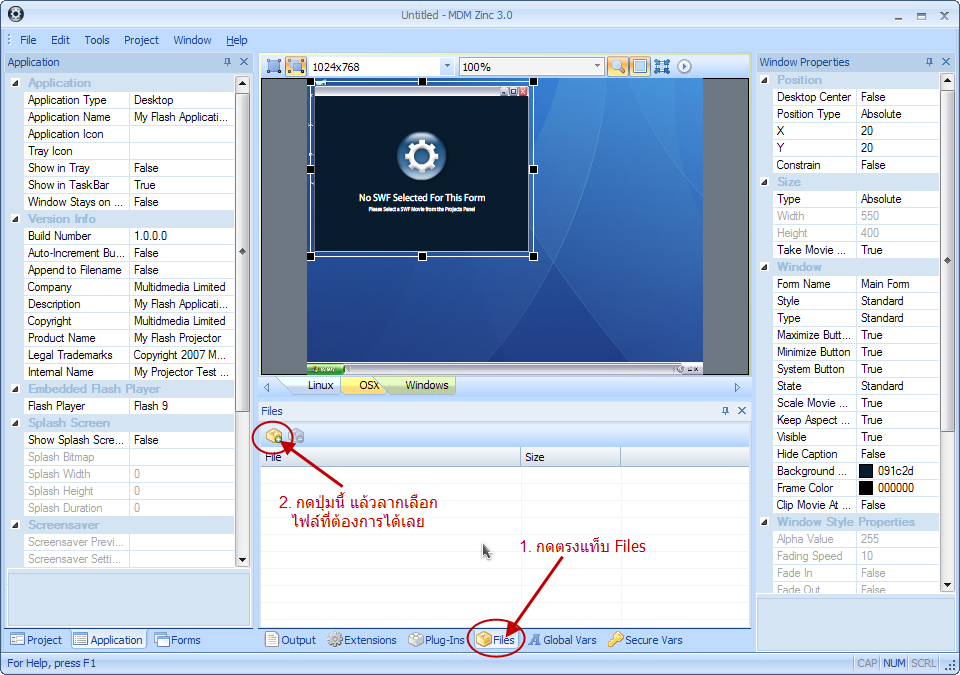The image size is (960, 675).
Task: Click the Frame Color black swatch
Action: coord(866,488)
